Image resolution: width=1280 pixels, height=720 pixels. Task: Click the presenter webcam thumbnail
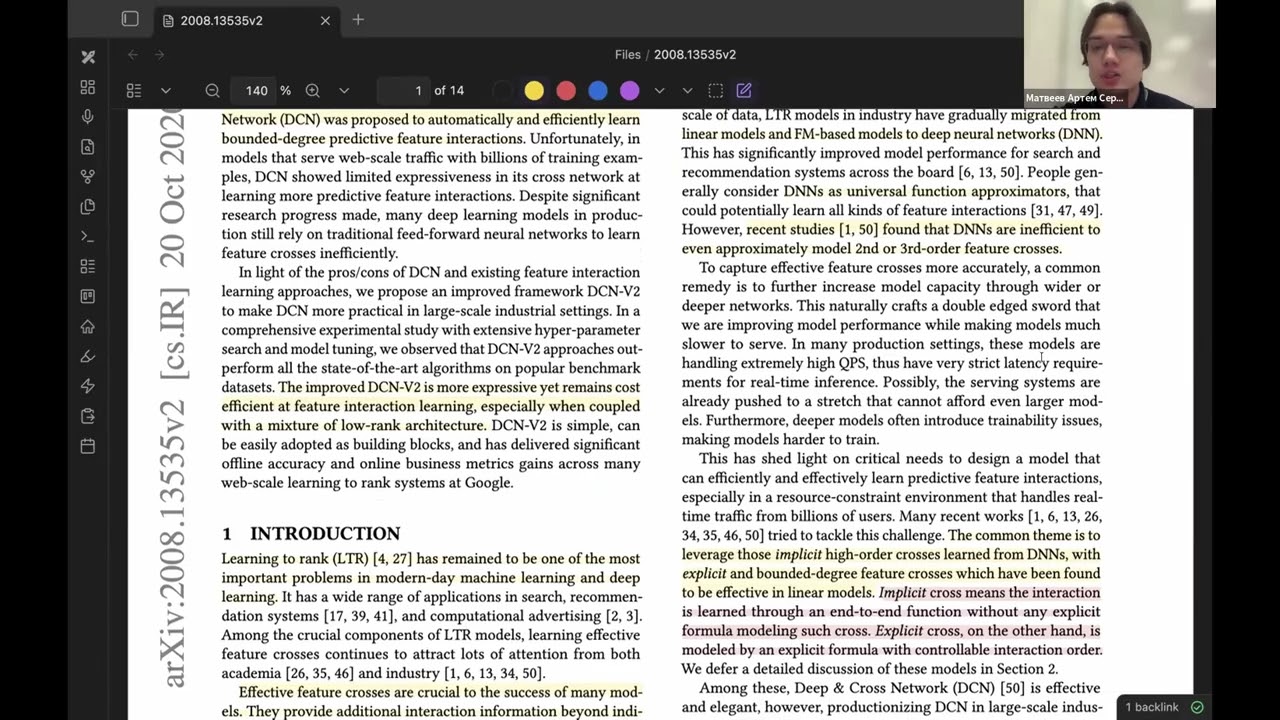(1120, 53)
